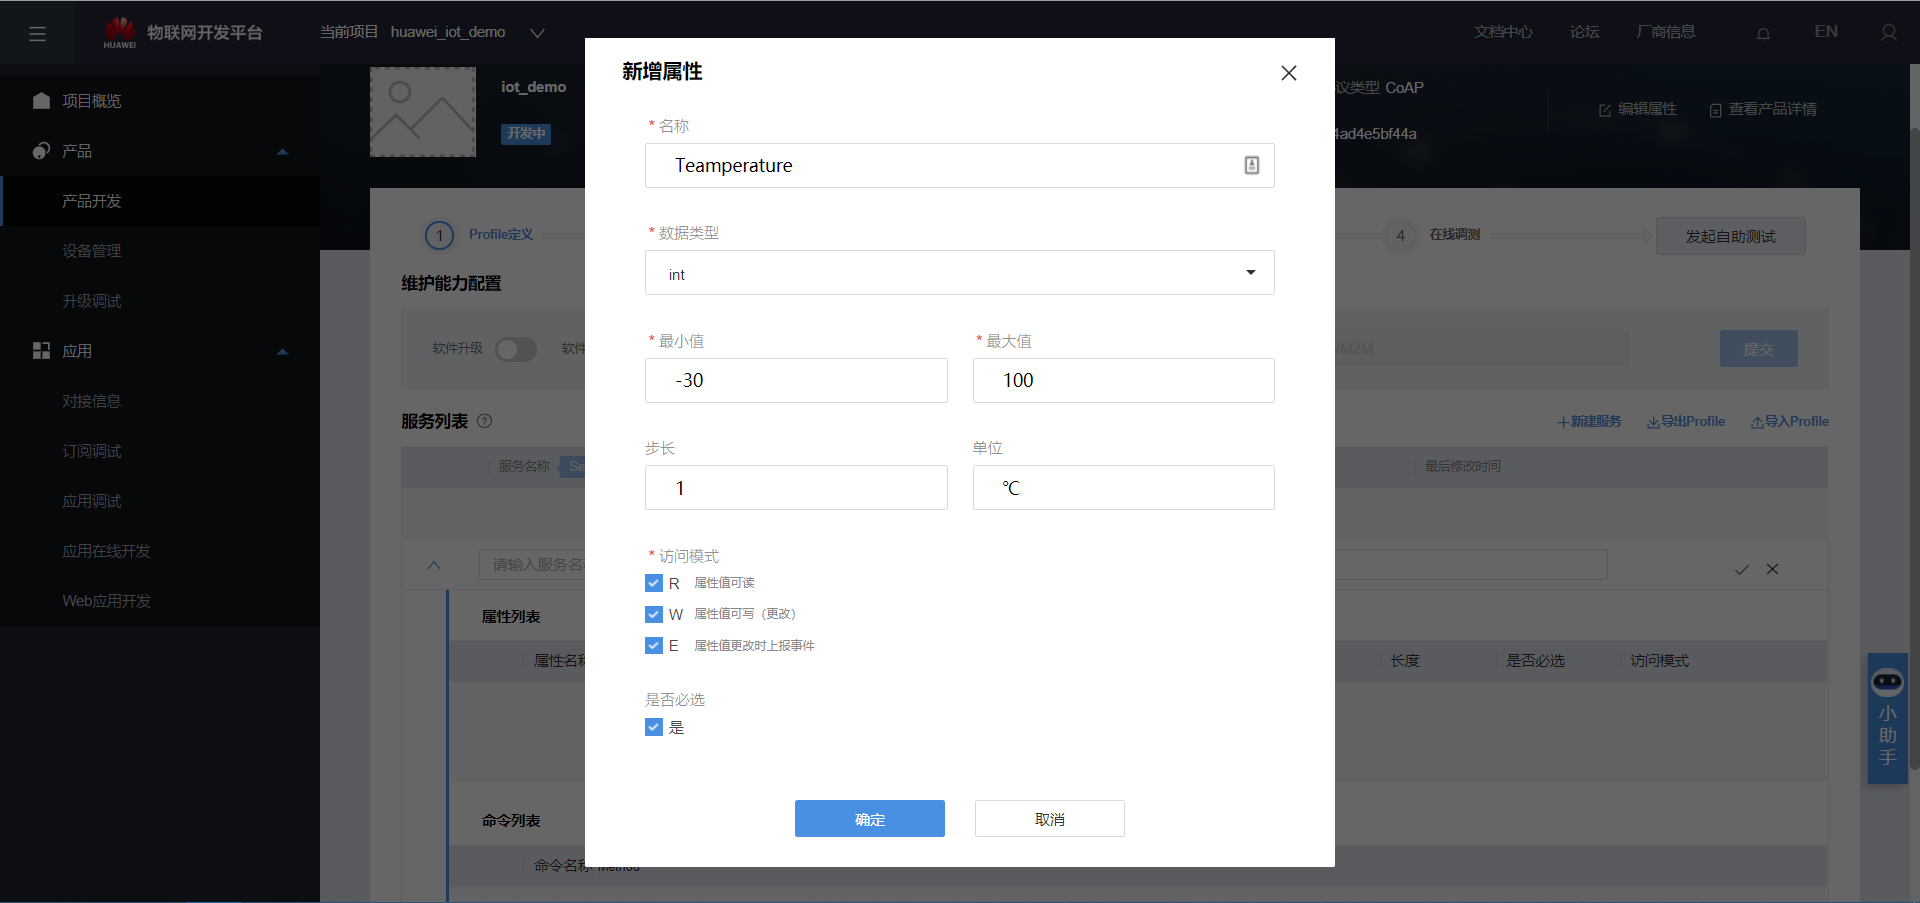Uncheck the E report-event access mode
The width and height of the screenshot is (1920, 903).
coord(653,645)
